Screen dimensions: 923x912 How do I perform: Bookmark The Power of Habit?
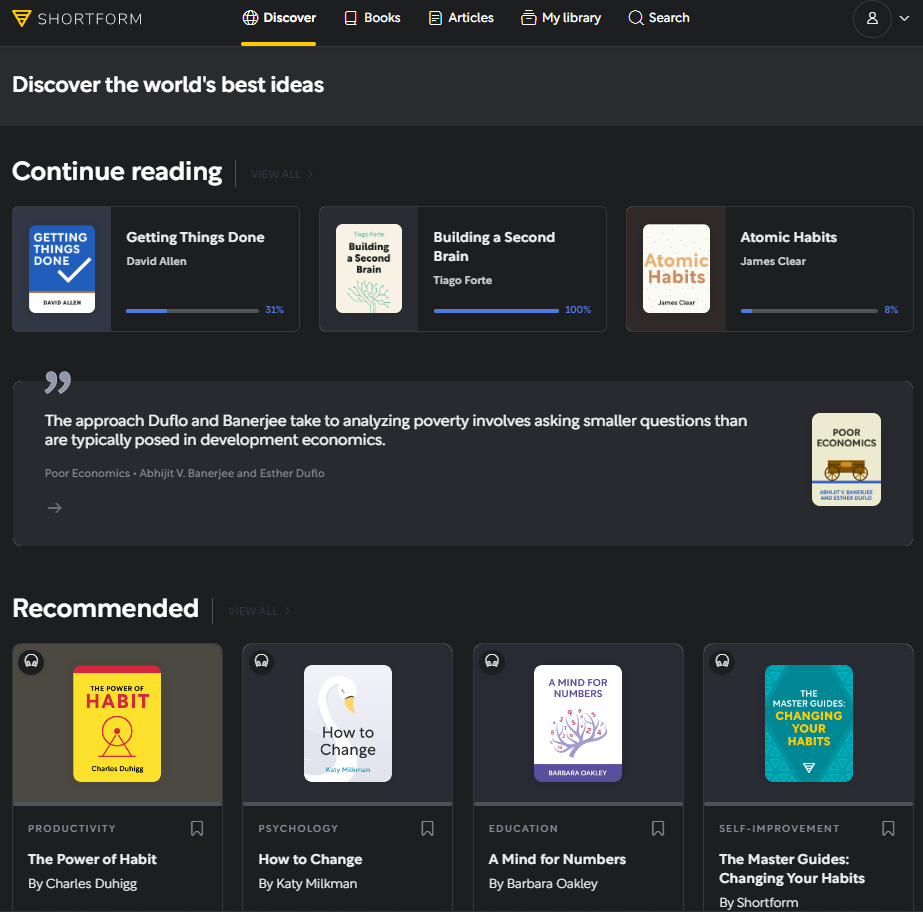click(197, 828)
